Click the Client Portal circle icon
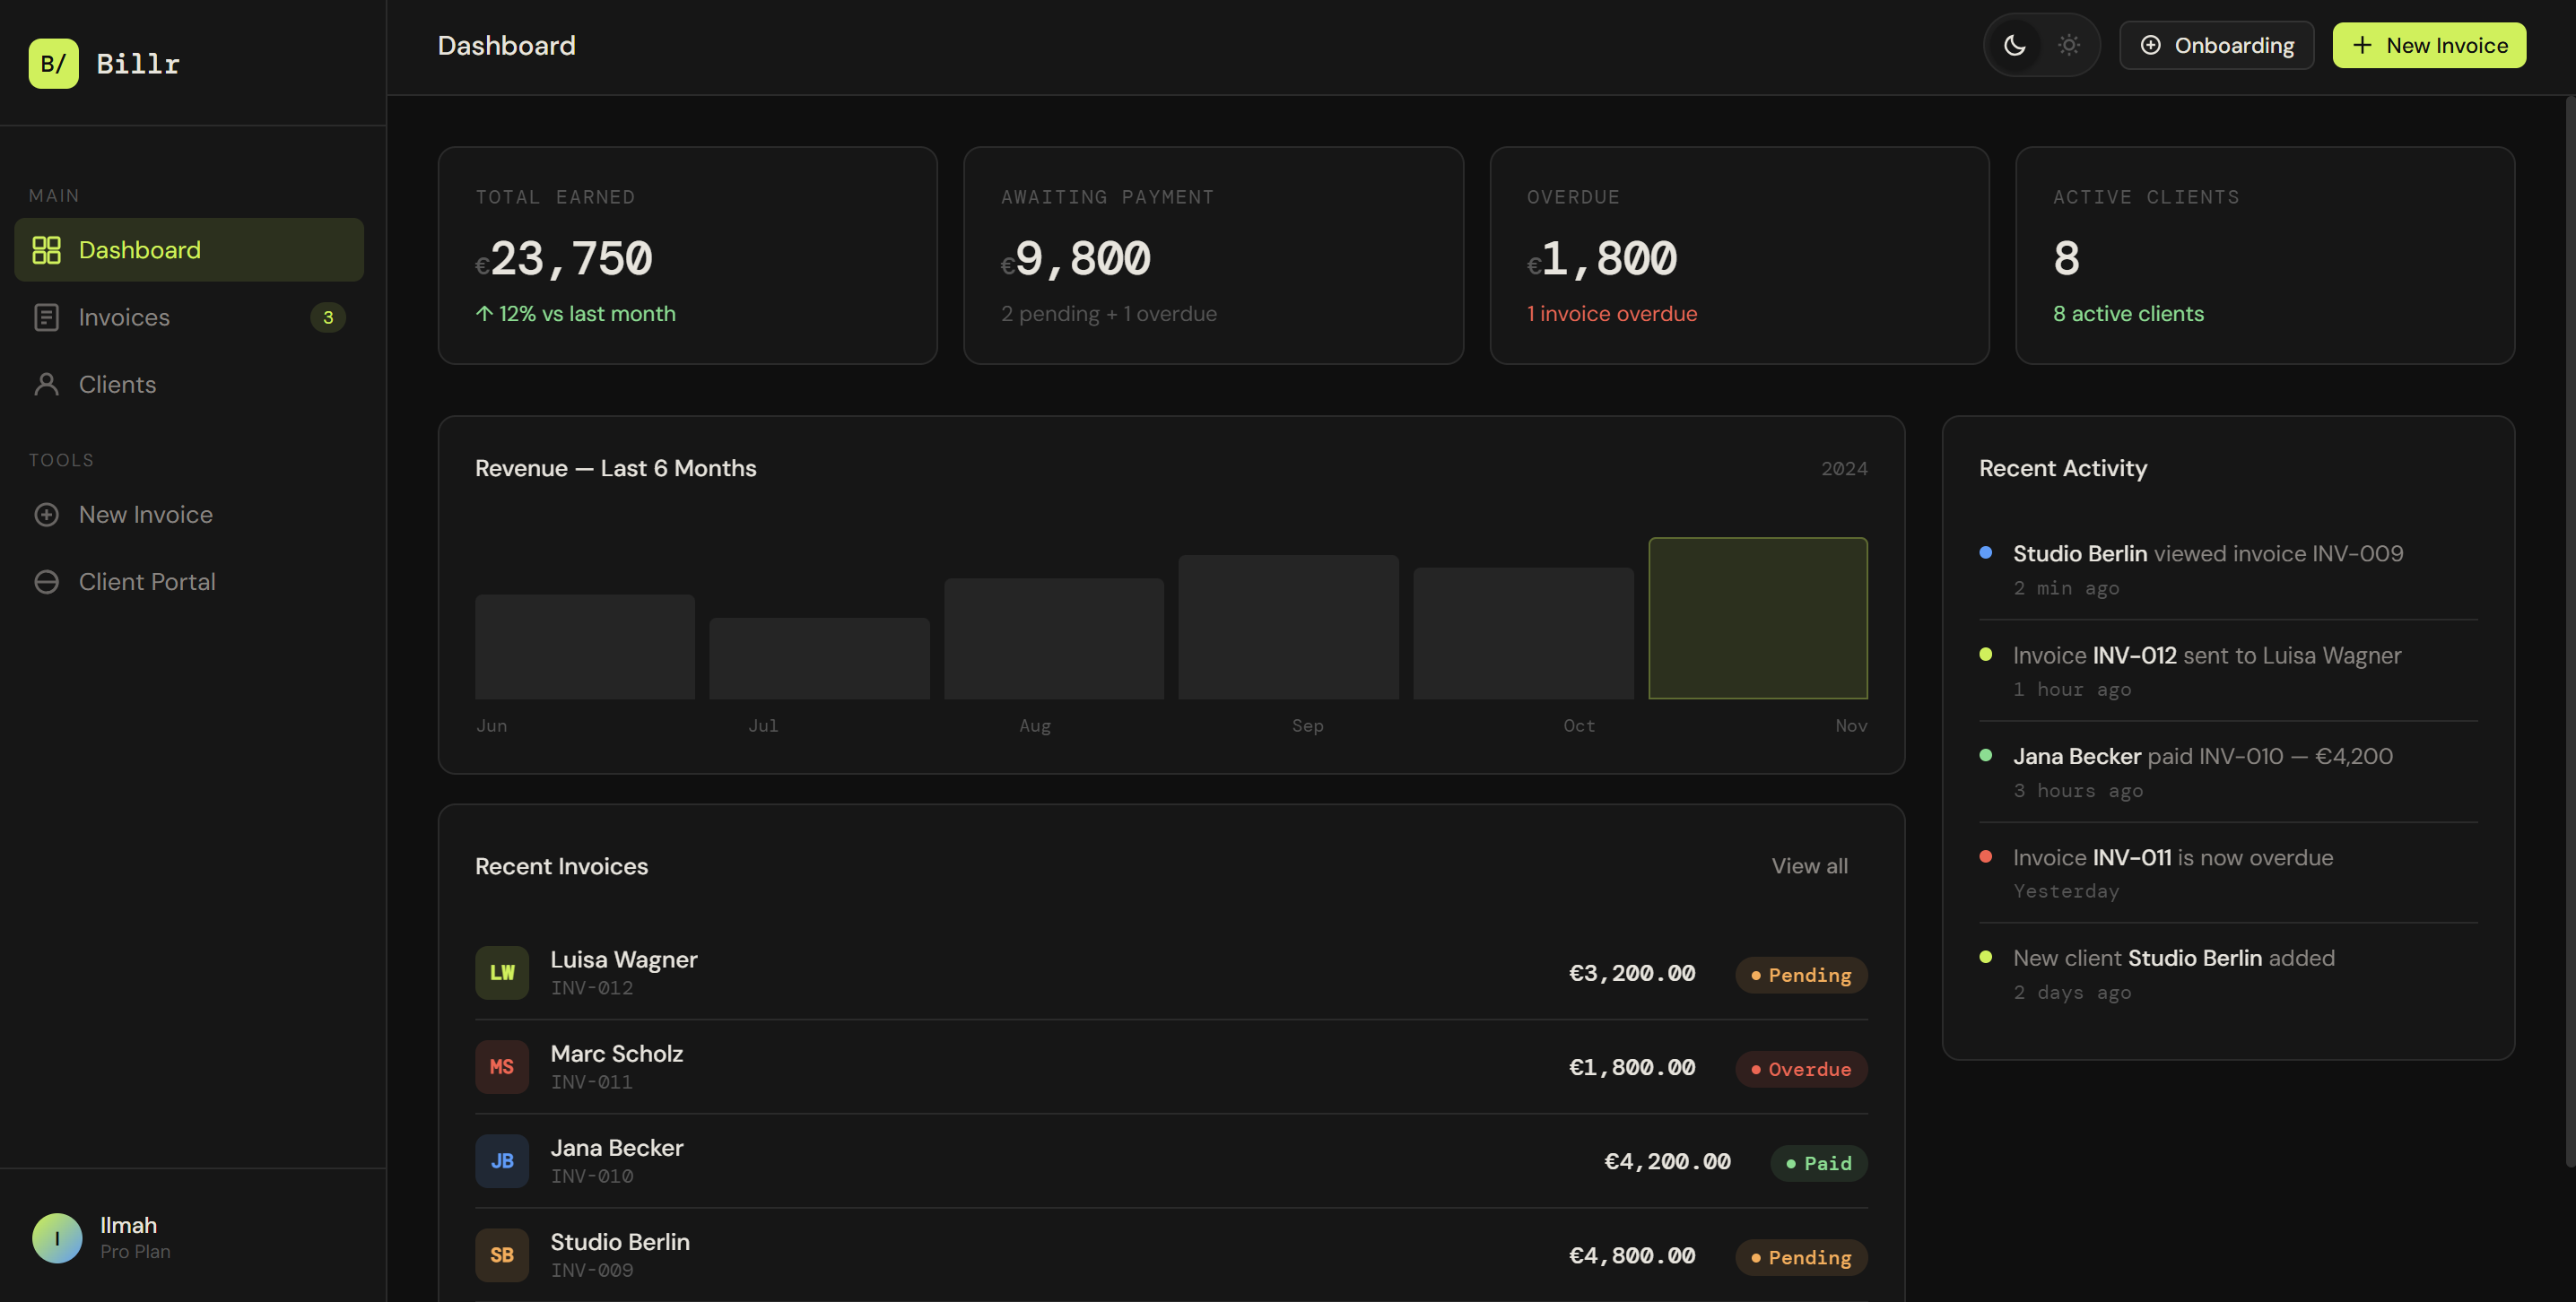The image size is (2576, 1302). coord(46,582)
